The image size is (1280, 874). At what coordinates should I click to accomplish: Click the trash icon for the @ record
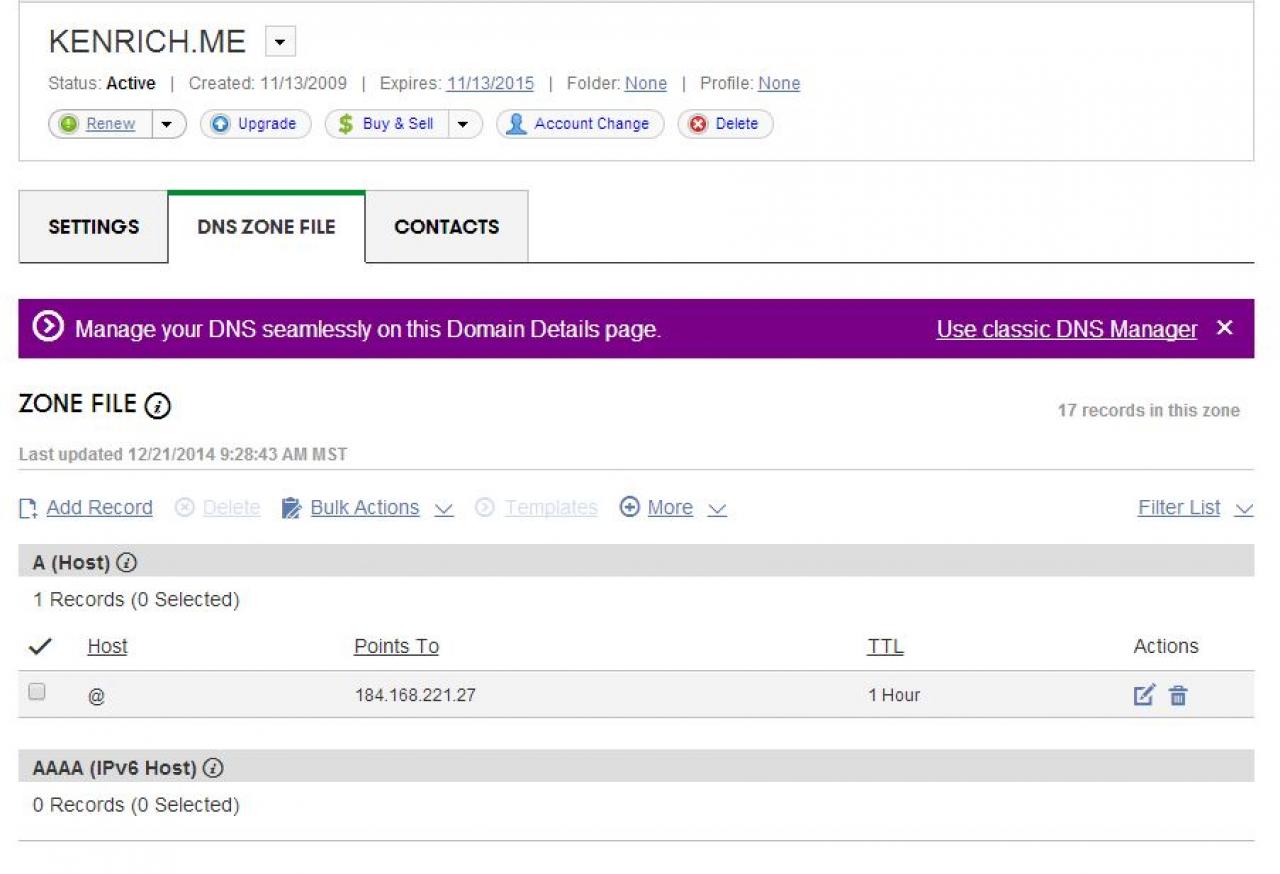[x=1179, y=696]
